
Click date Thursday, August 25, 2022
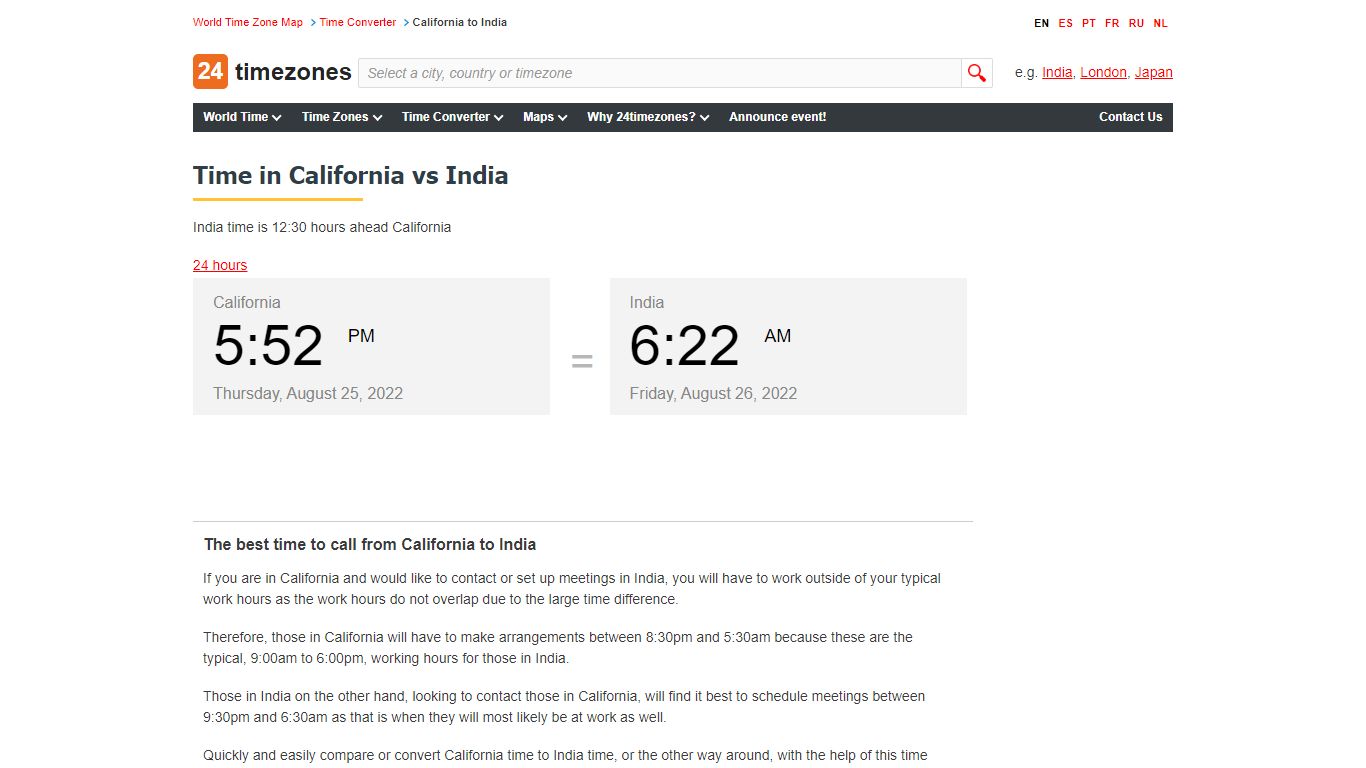click(308, 393)
